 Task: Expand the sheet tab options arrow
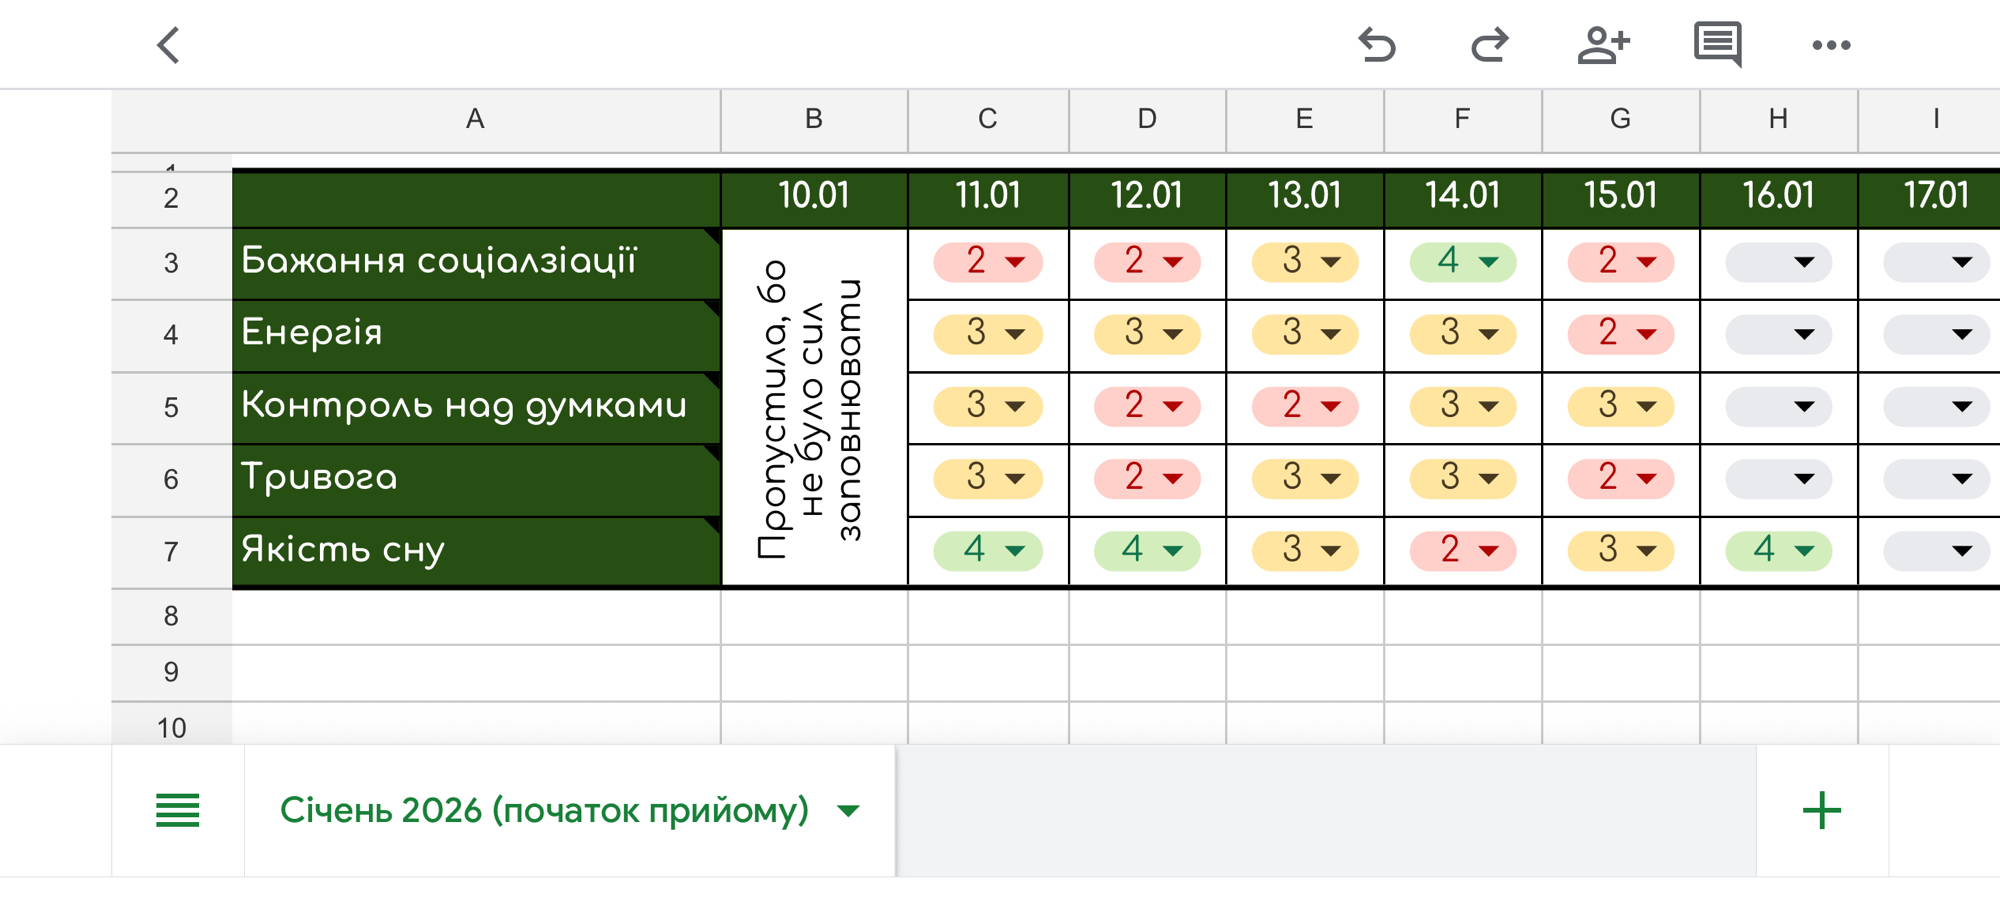click(x=849, y=810)
